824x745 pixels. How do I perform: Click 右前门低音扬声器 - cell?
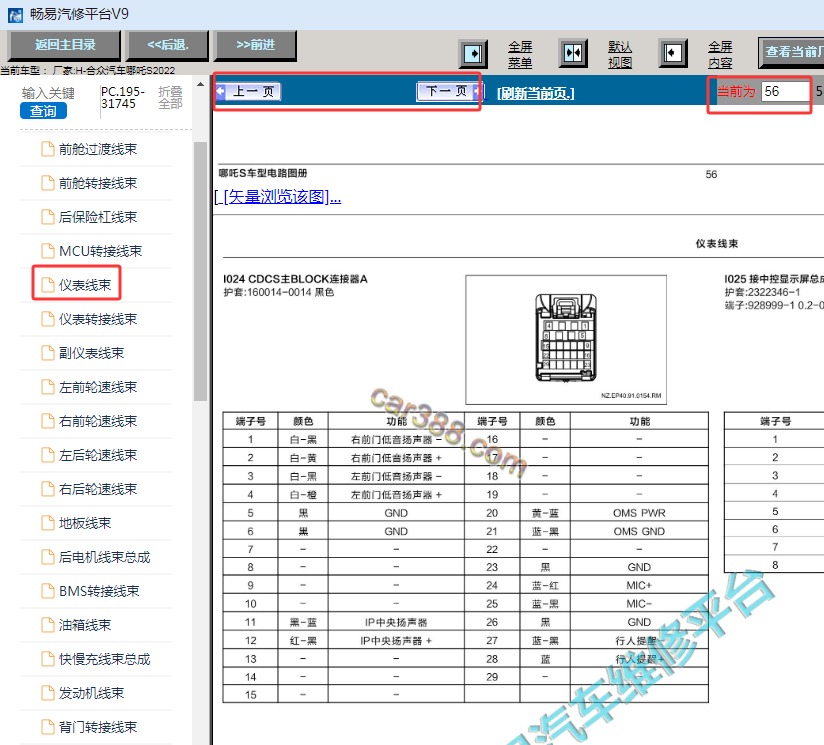pos(396,439)
